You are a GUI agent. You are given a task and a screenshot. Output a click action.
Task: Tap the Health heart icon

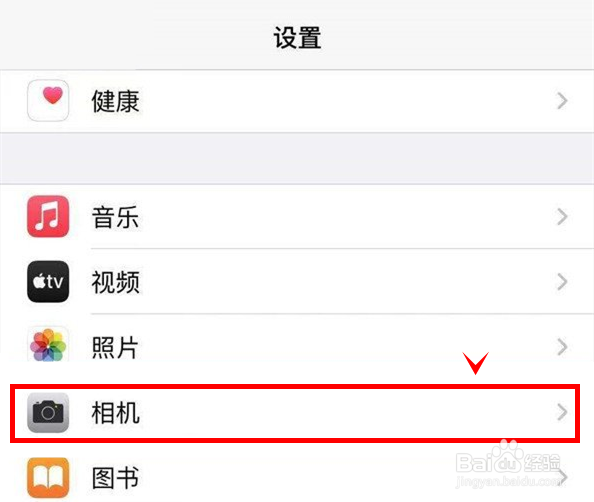click(48, 101)
